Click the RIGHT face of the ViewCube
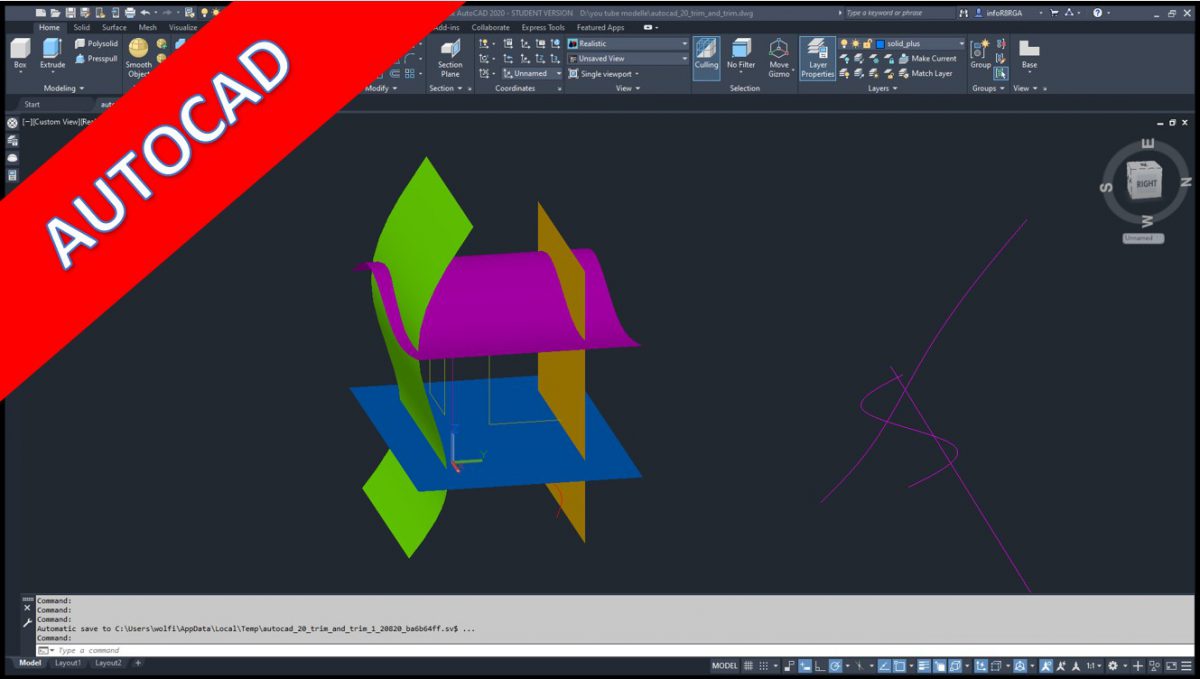This screenshot has width=1200, height=679. (x=1145, y=183)
